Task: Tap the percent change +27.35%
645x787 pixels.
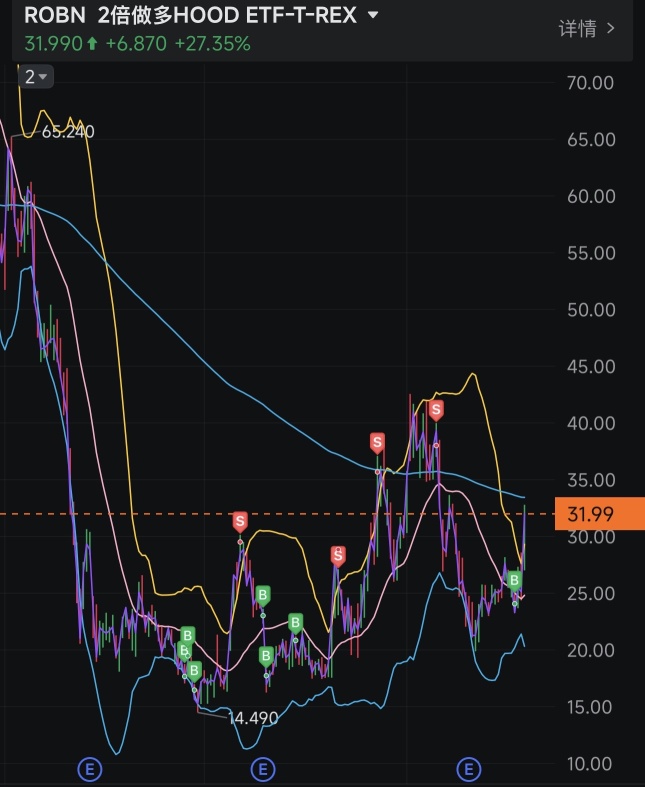Action: click(x=212, y=44)
